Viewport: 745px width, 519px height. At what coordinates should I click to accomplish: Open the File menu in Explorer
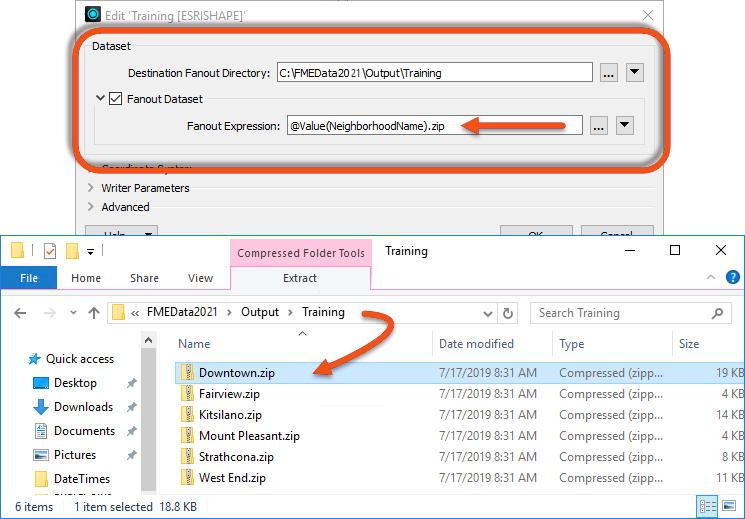[29, 278]
